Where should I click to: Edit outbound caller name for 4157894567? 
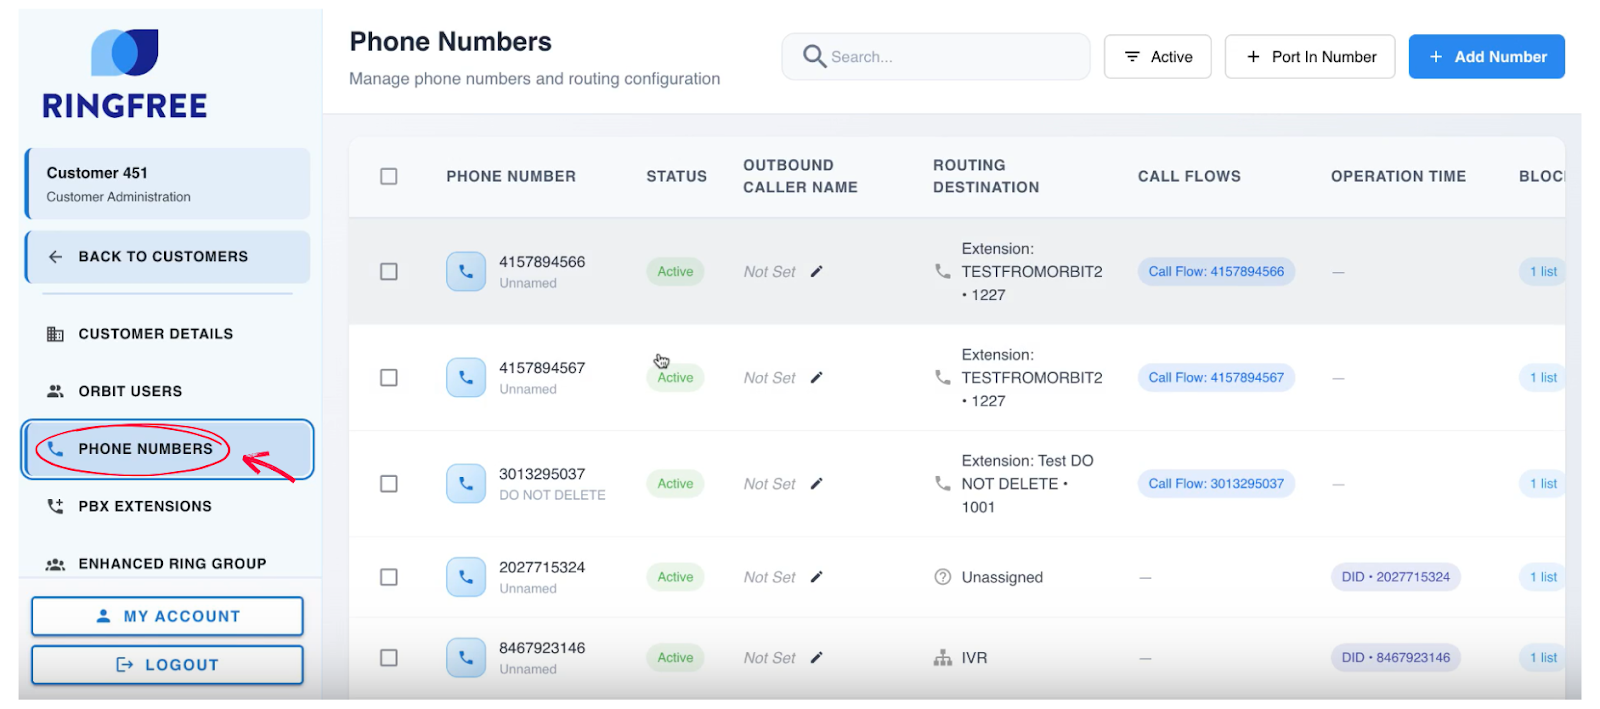[816, 378]
